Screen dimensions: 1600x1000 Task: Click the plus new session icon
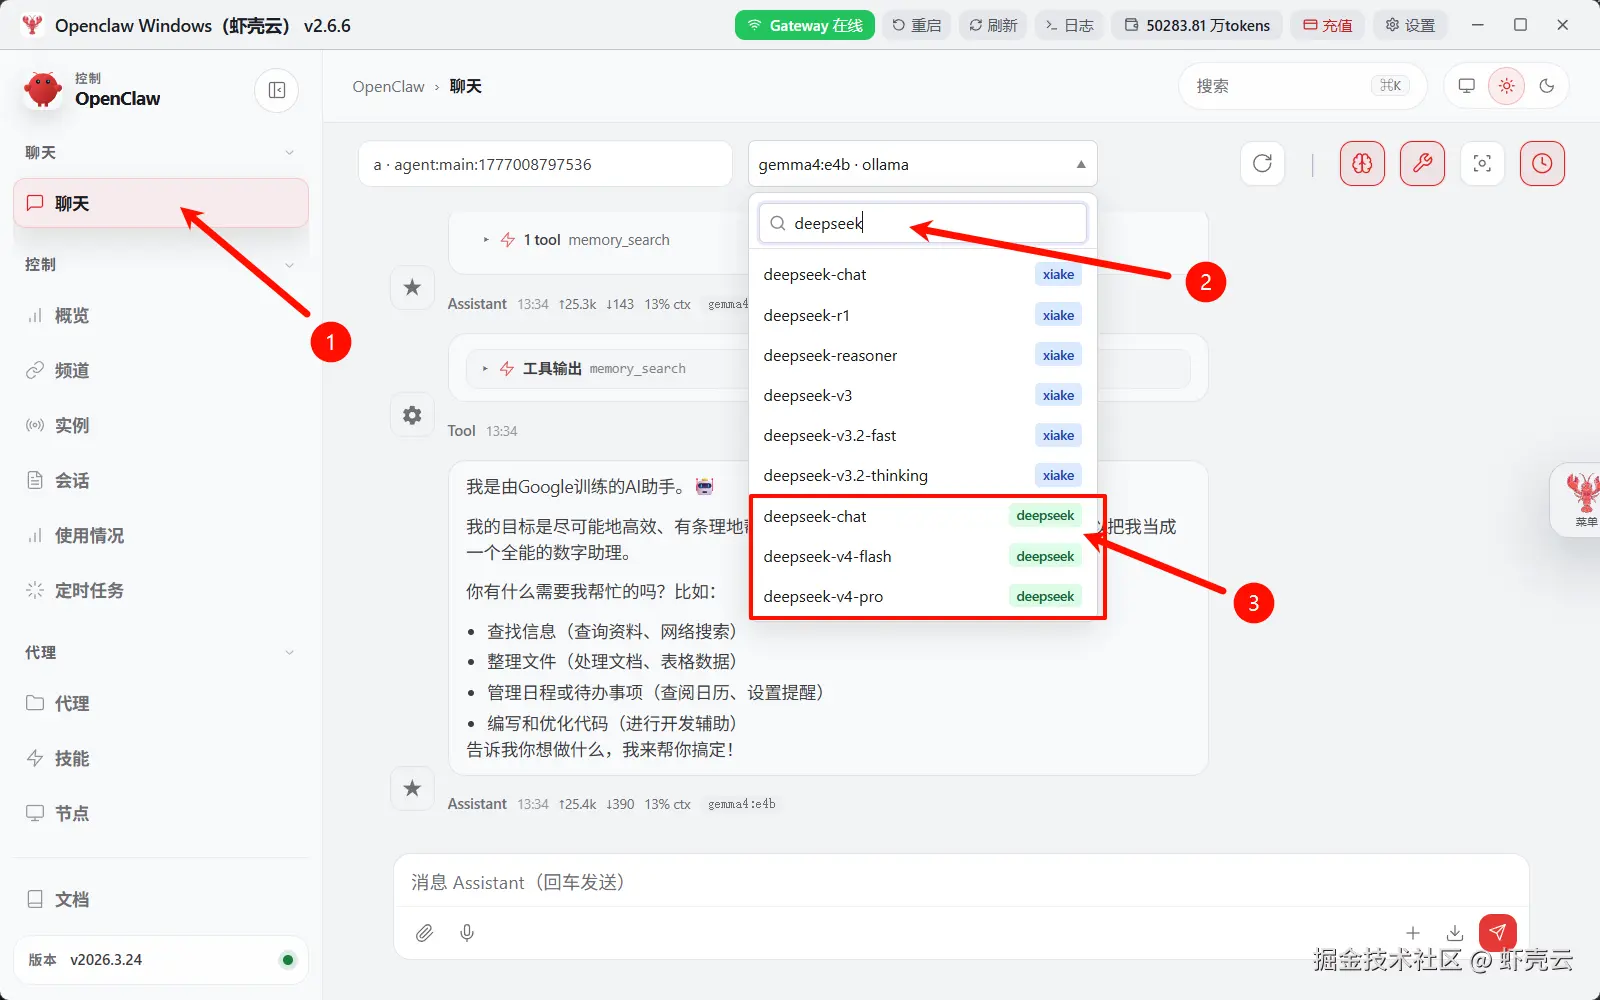pos(1413,933)
